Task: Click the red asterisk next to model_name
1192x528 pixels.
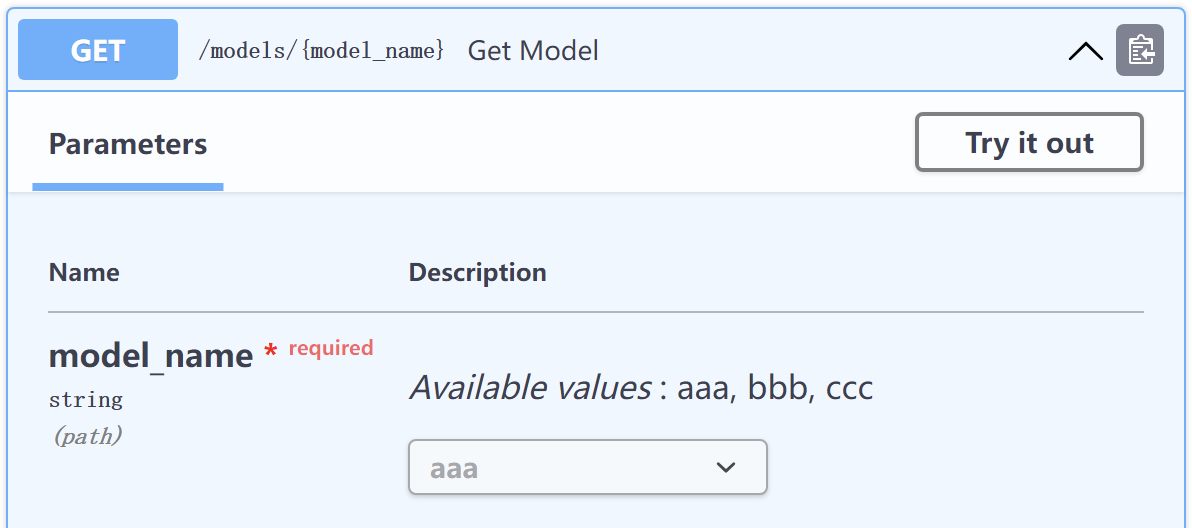Action: click(x=270, y=352)
